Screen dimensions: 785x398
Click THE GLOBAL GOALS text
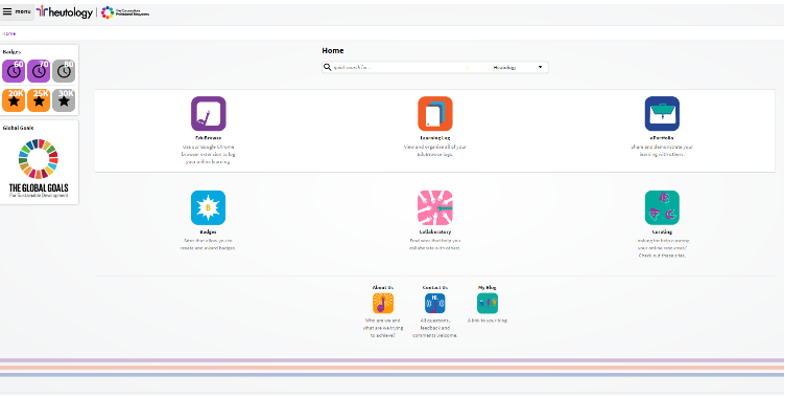pyautogui.click(x=39, y=188)
